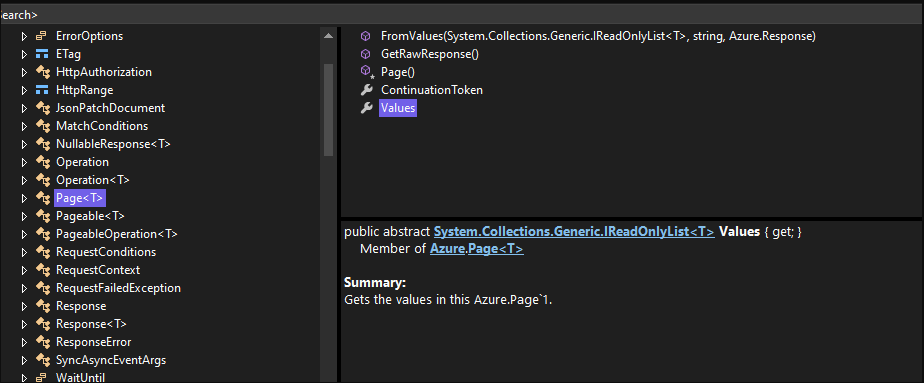Click the ErrorOptions enum icon

click(42, 36)
